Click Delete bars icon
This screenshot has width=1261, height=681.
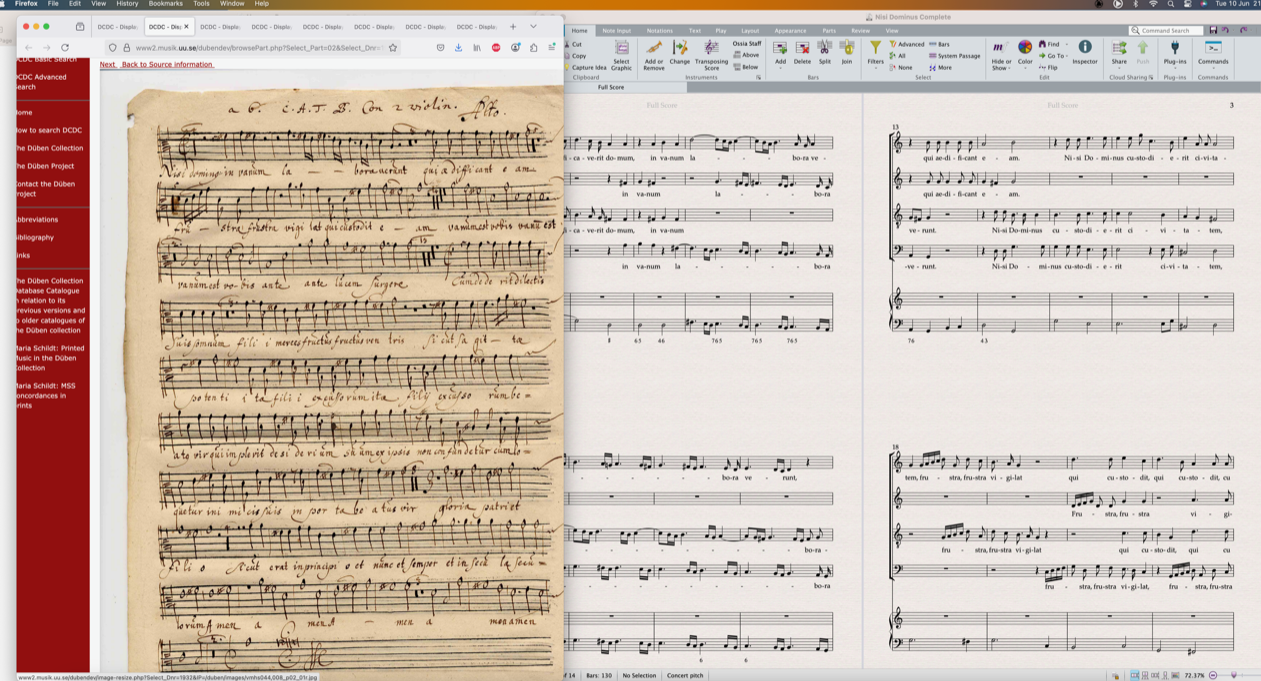[802, 53]
